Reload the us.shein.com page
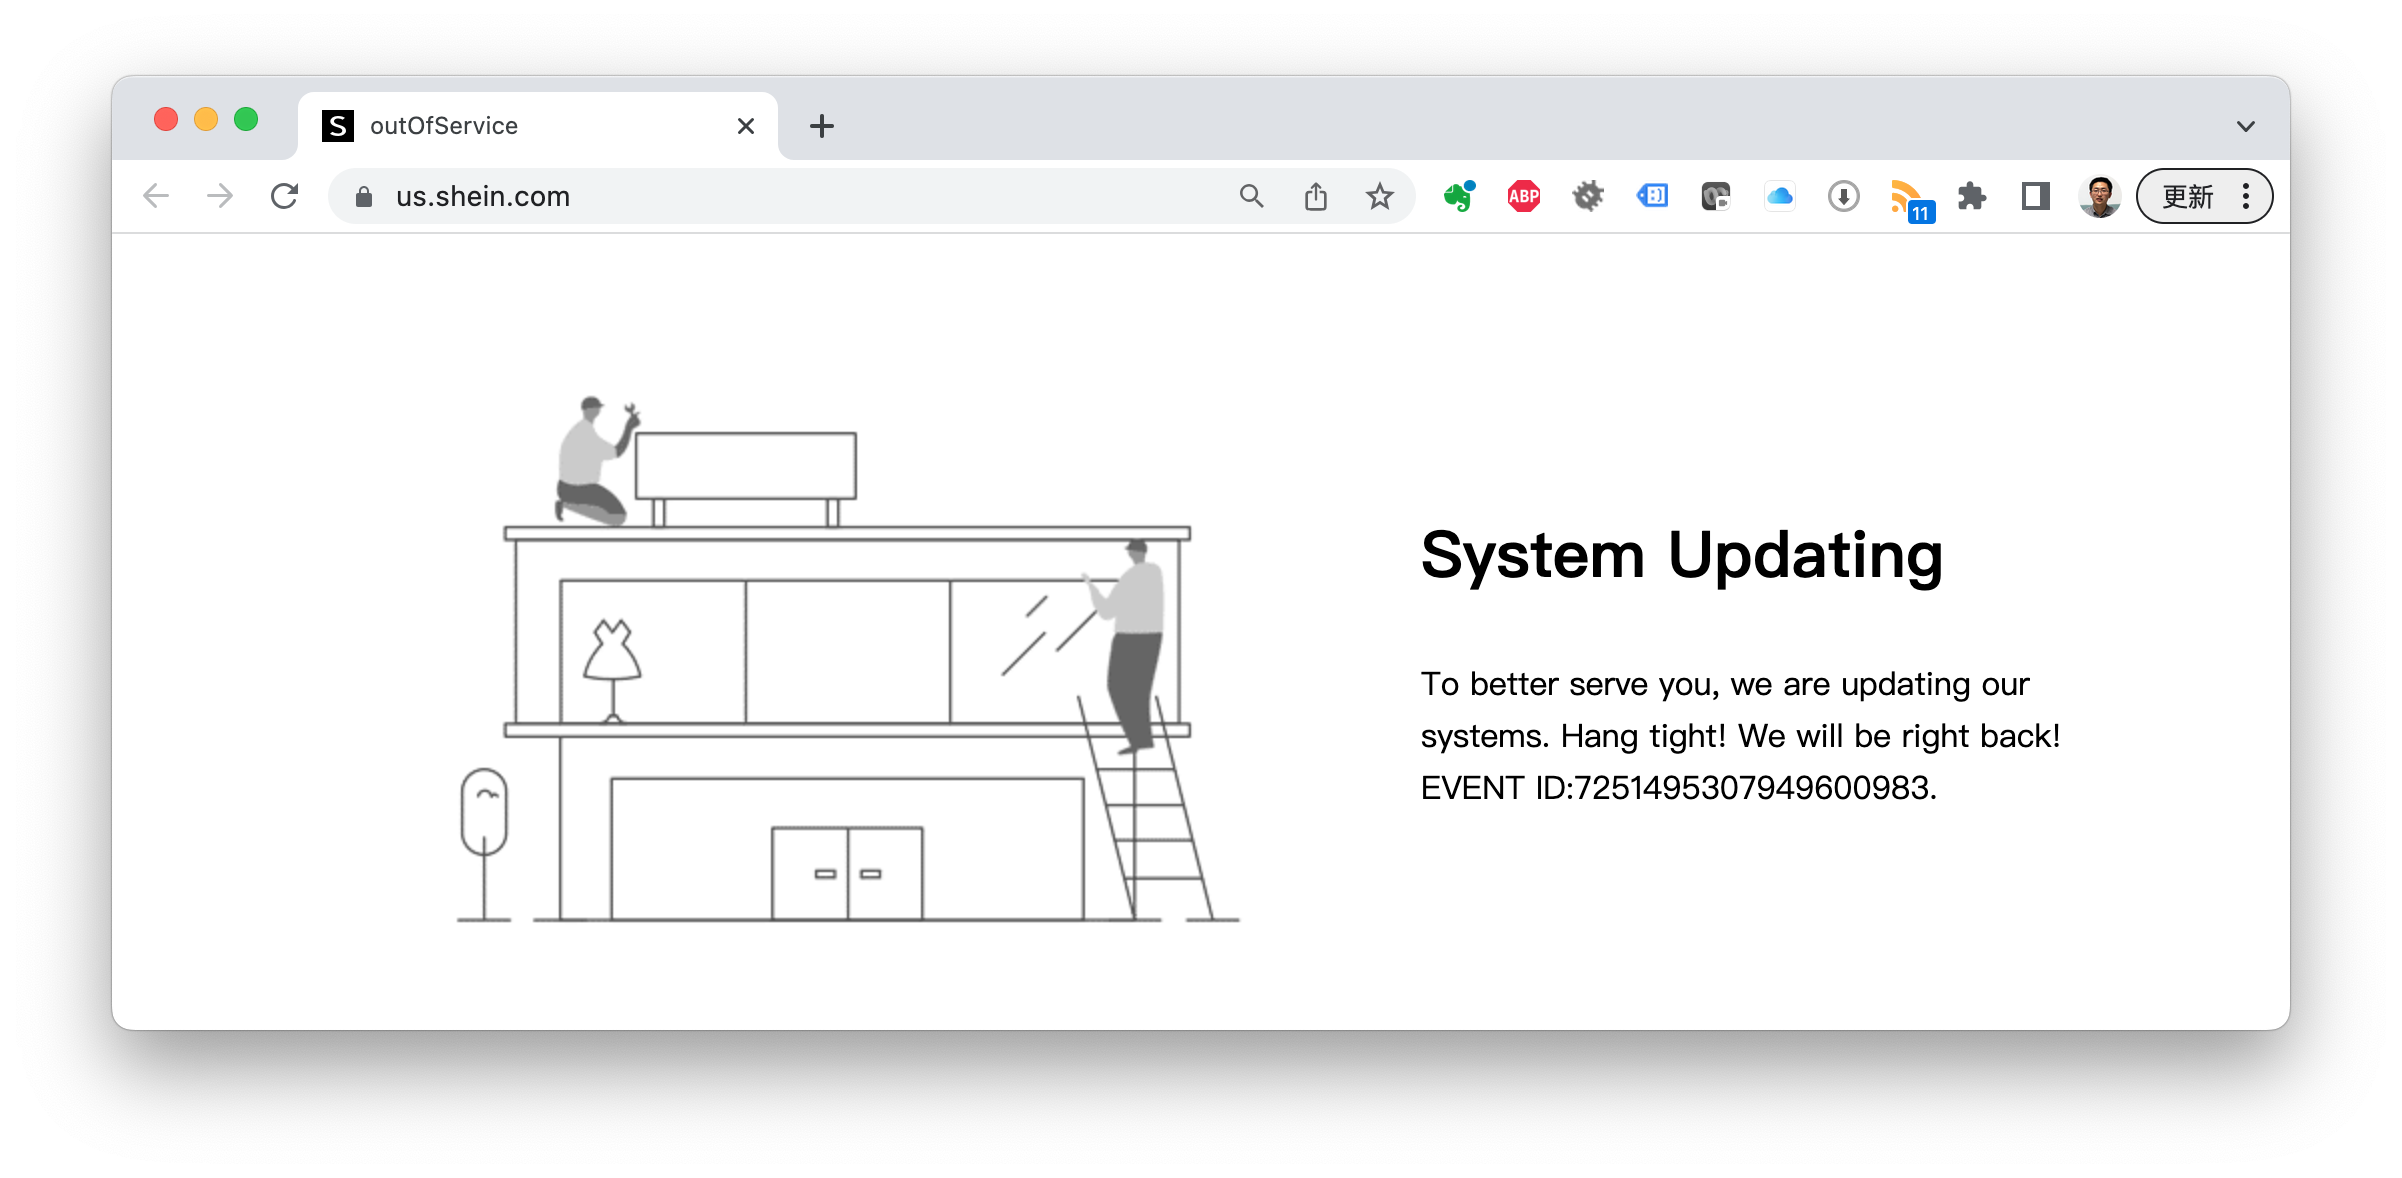The image size is (2402, 1178). (x=285, y=196)
